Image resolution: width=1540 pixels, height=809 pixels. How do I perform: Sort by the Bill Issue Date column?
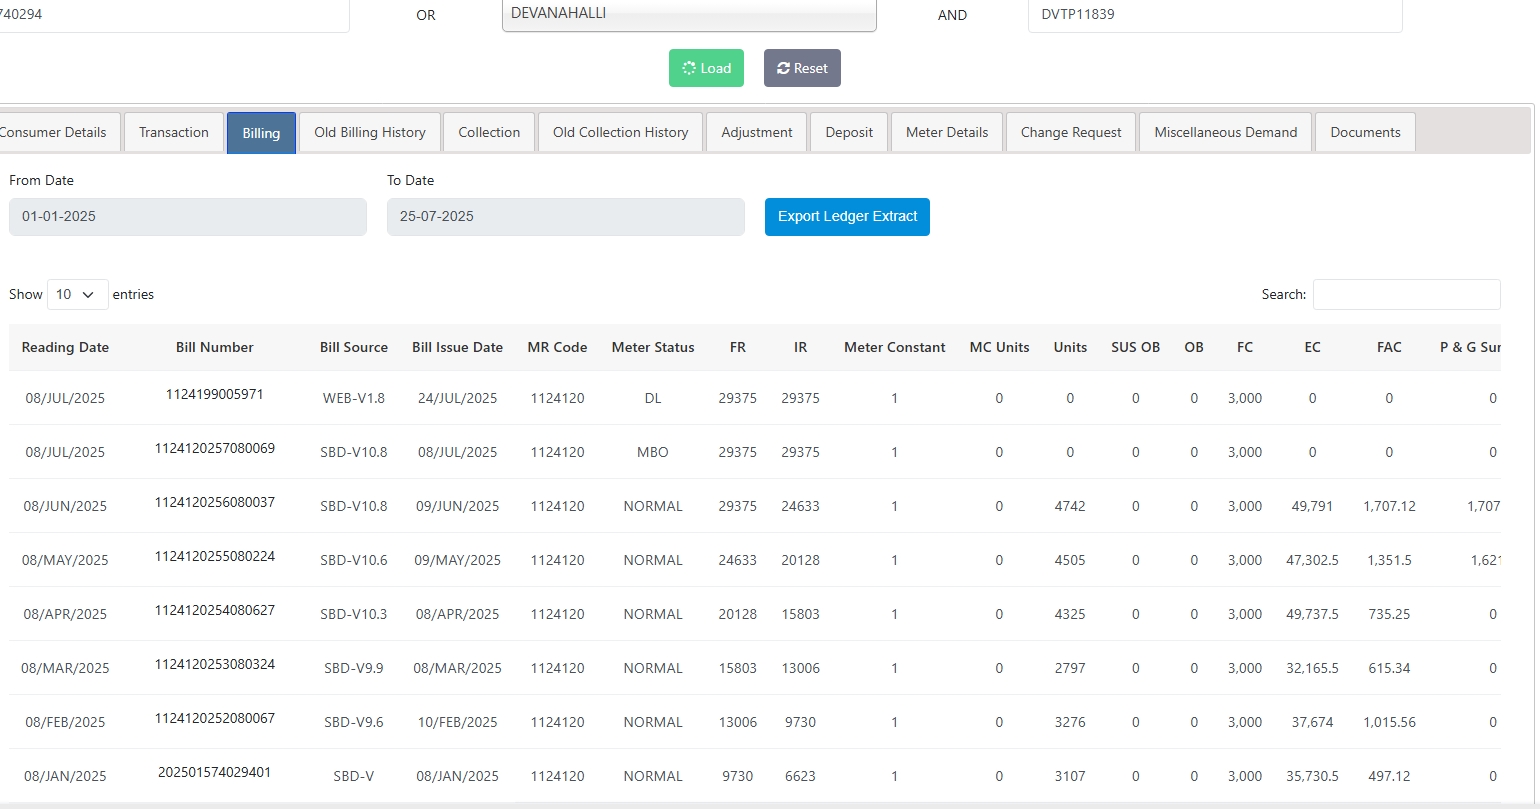458,347
